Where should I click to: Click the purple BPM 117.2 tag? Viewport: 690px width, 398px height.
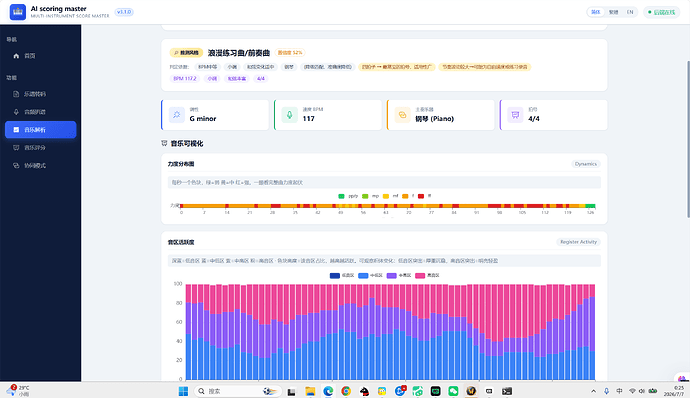[185, 78]
